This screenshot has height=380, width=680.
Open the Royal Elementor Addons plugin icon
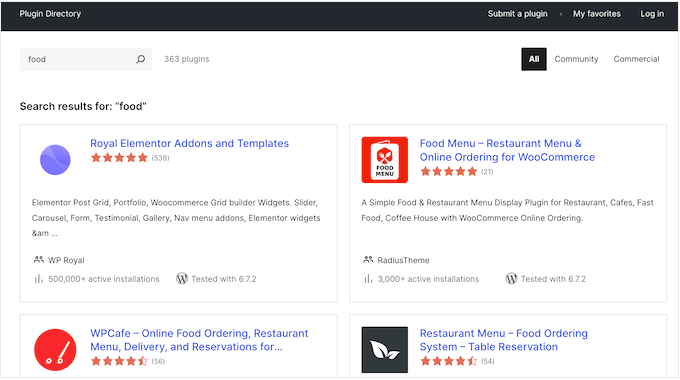point(55,160)
